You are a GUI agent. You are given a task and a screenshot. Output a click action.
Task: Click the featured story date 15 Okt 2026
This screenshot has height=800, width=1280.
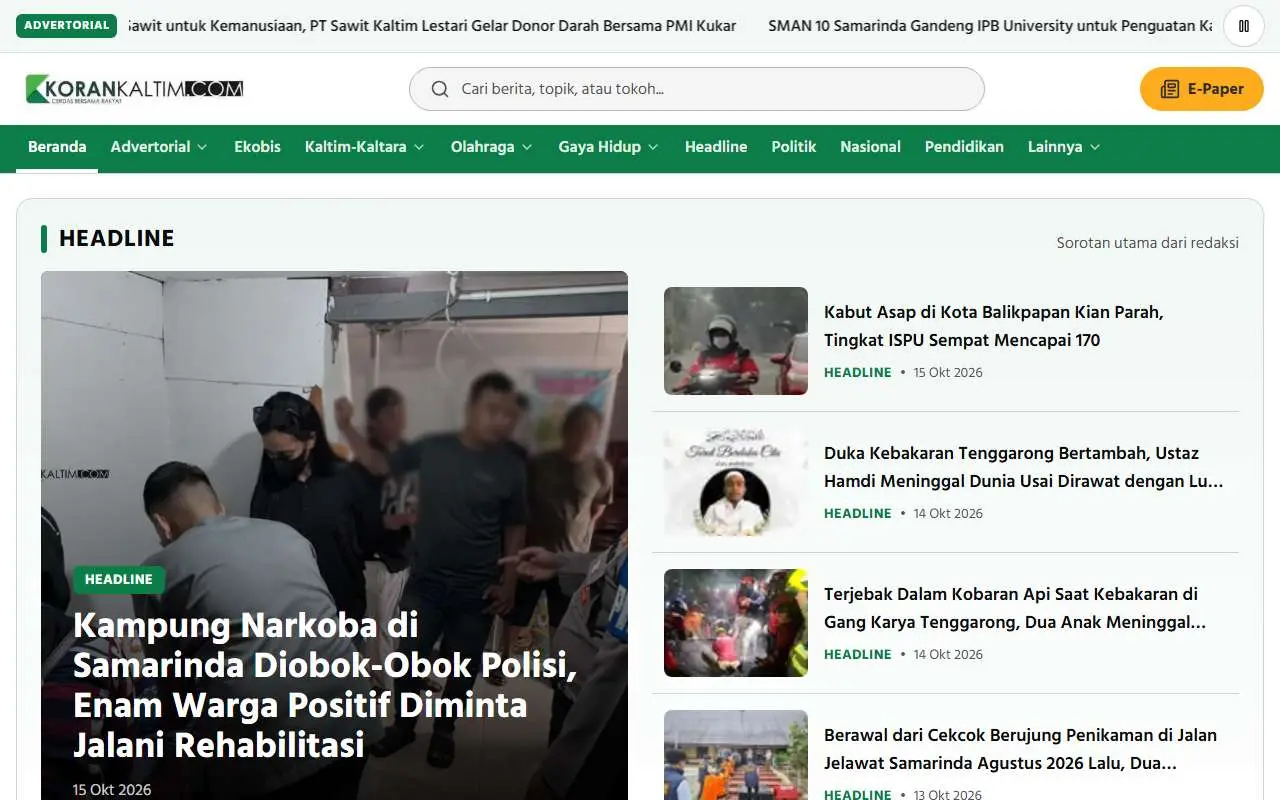pyautogui.click(x=112, y=790)
